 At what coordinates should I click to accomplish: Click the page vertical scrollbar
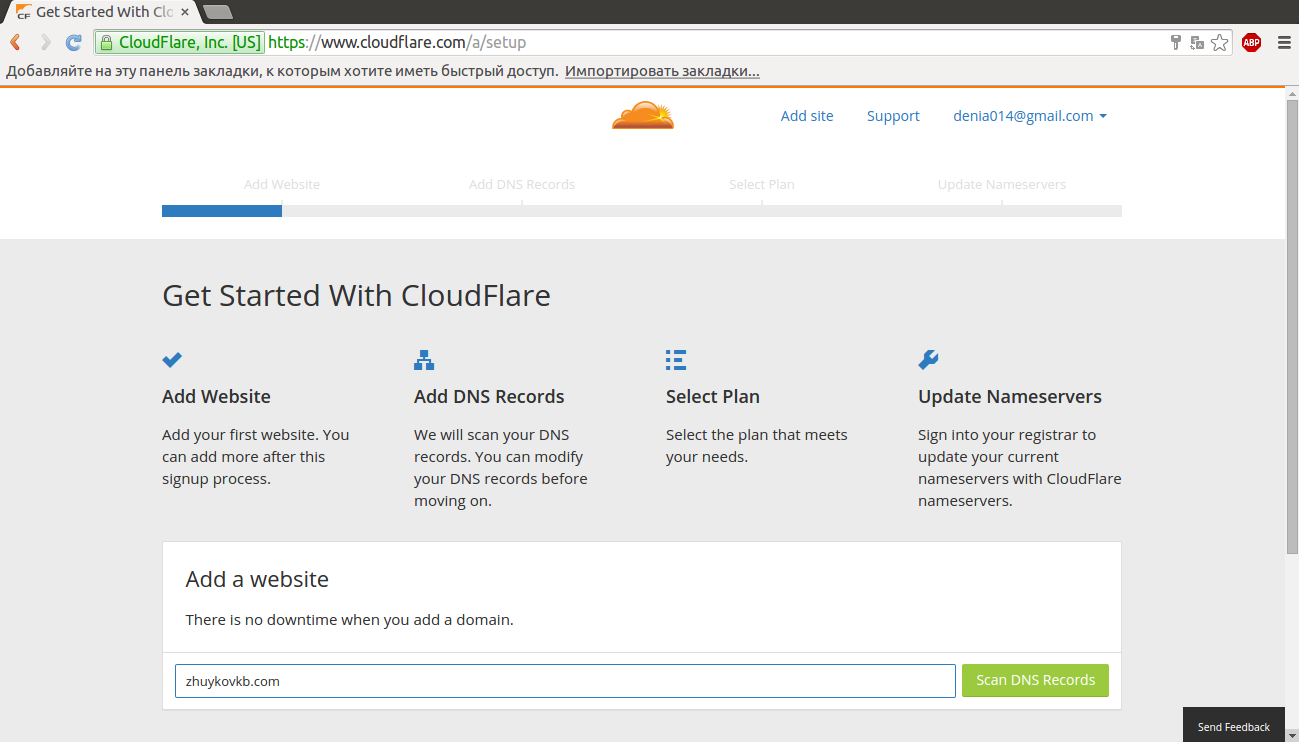(x=1292, y=325)
